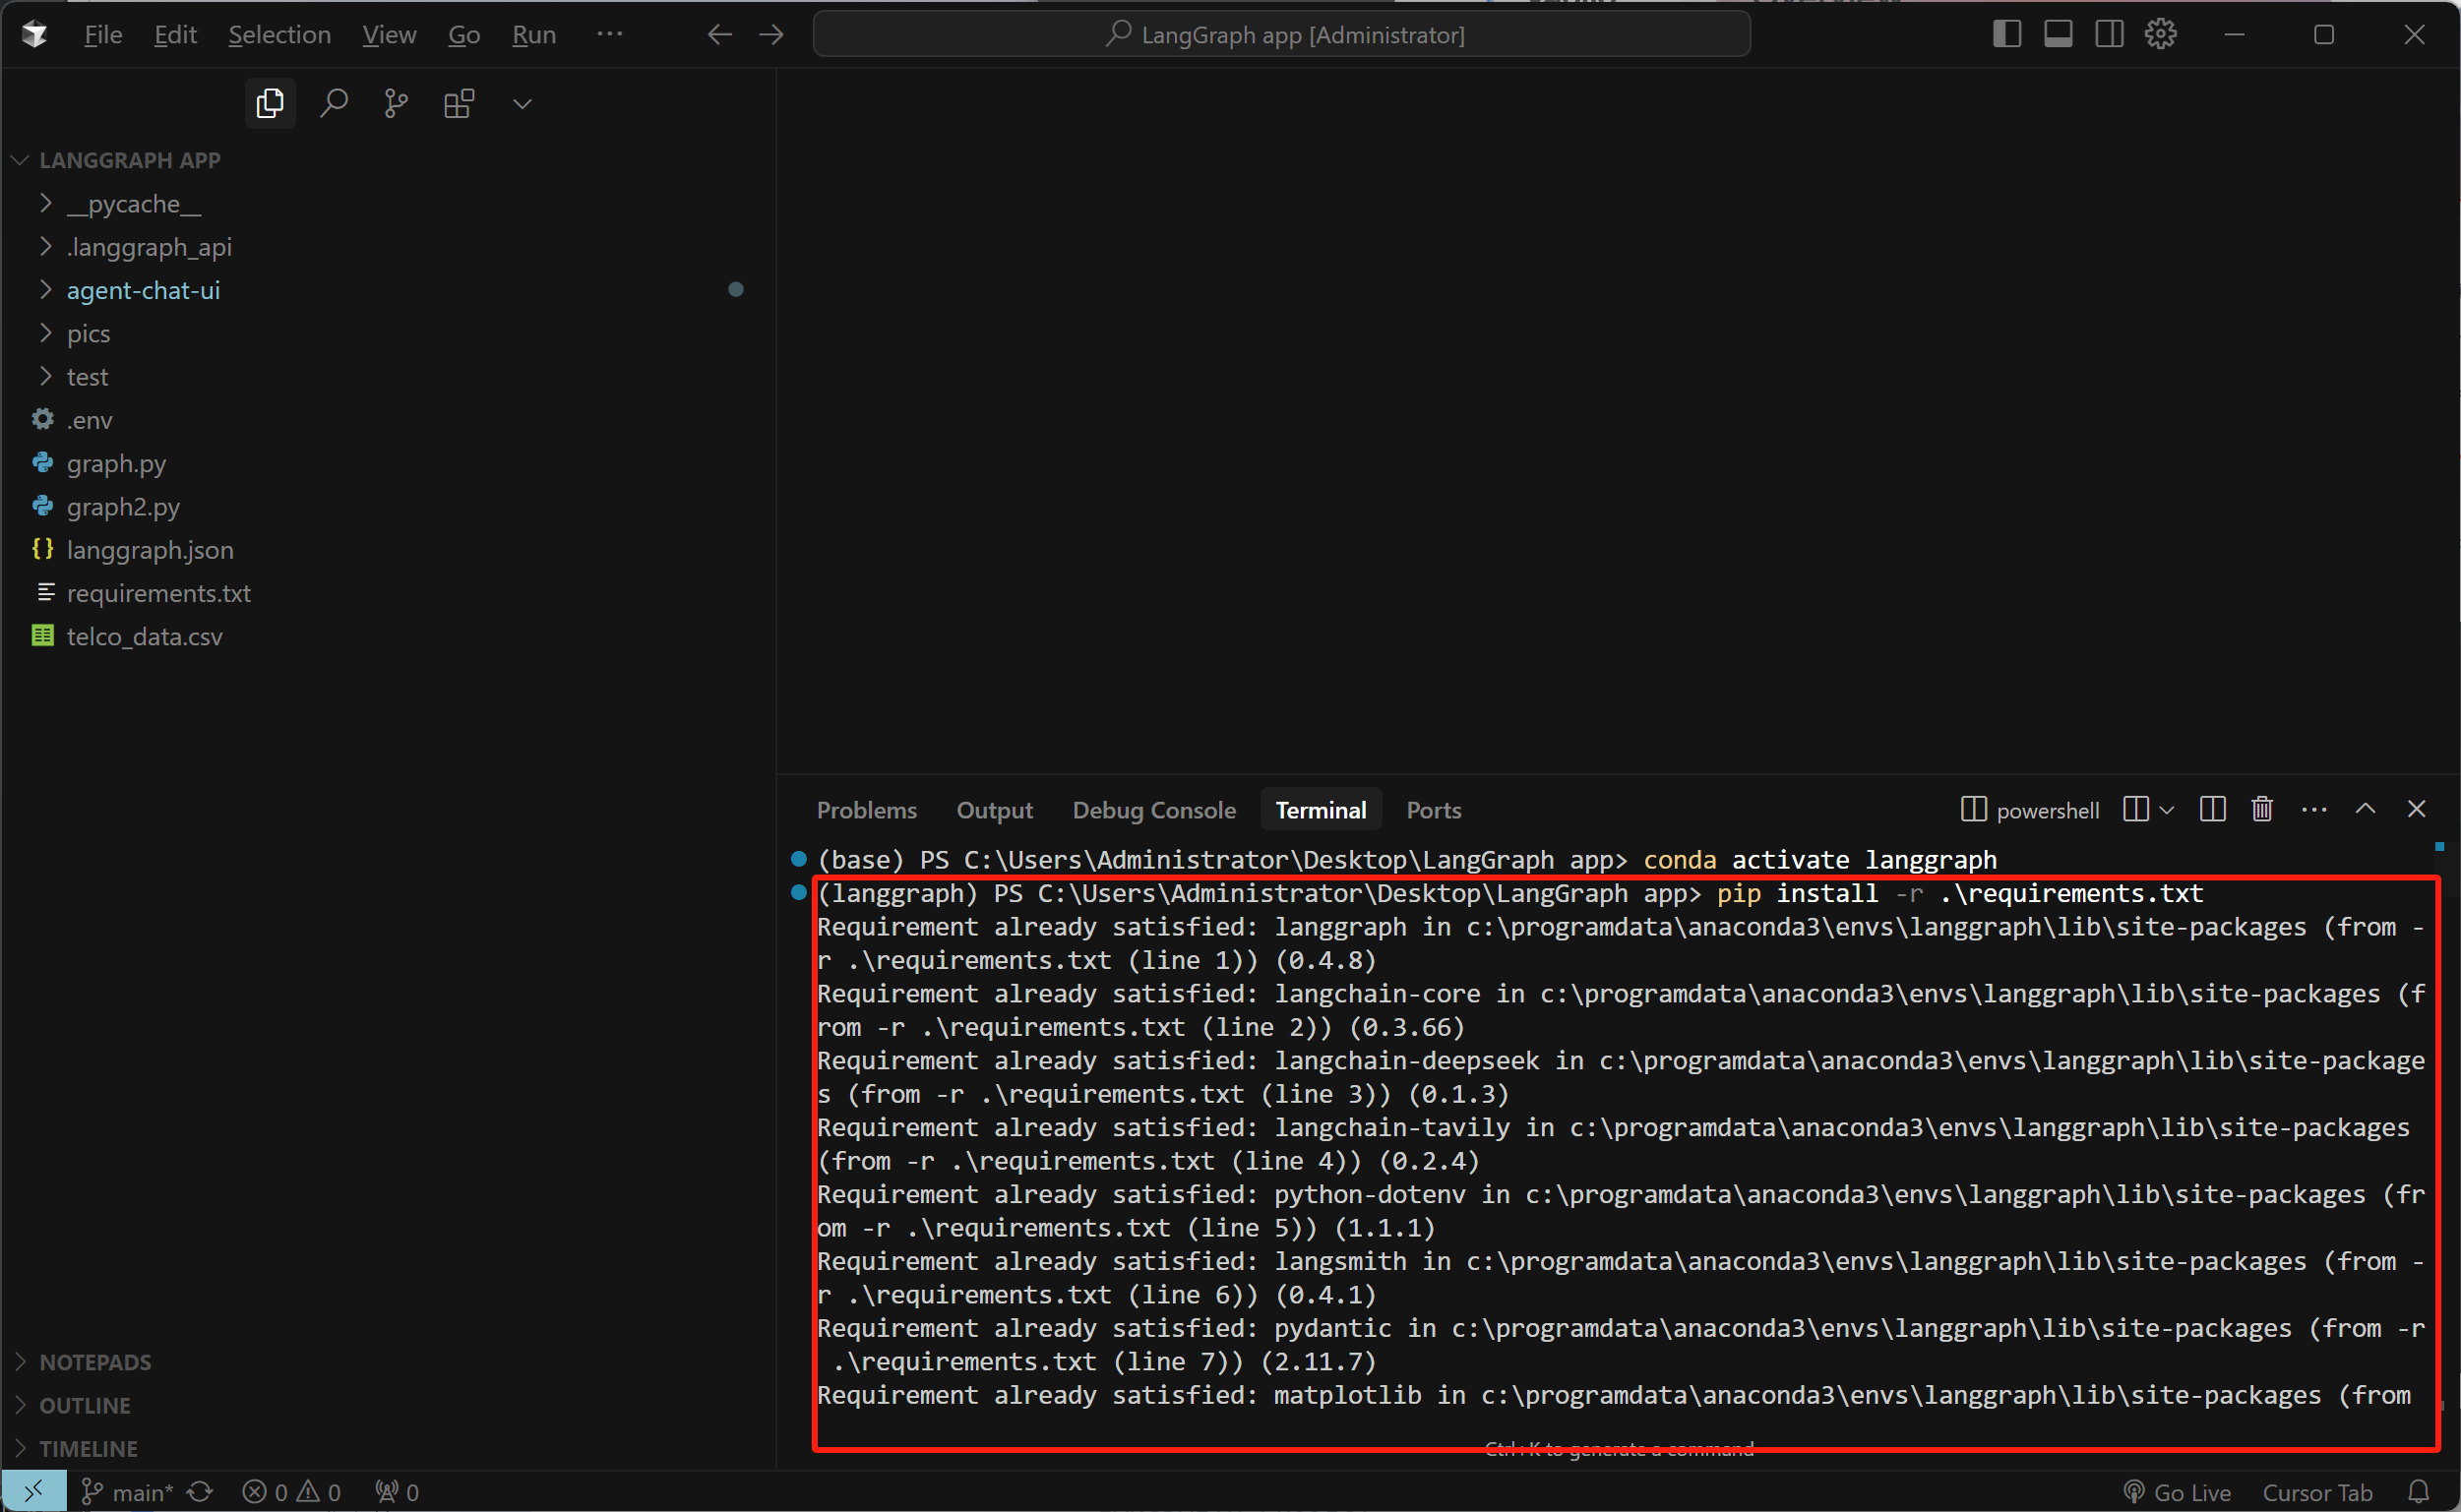Navigate forward with the right arrow
This screenshot has height=1512, width=2461.
point(771,35)
